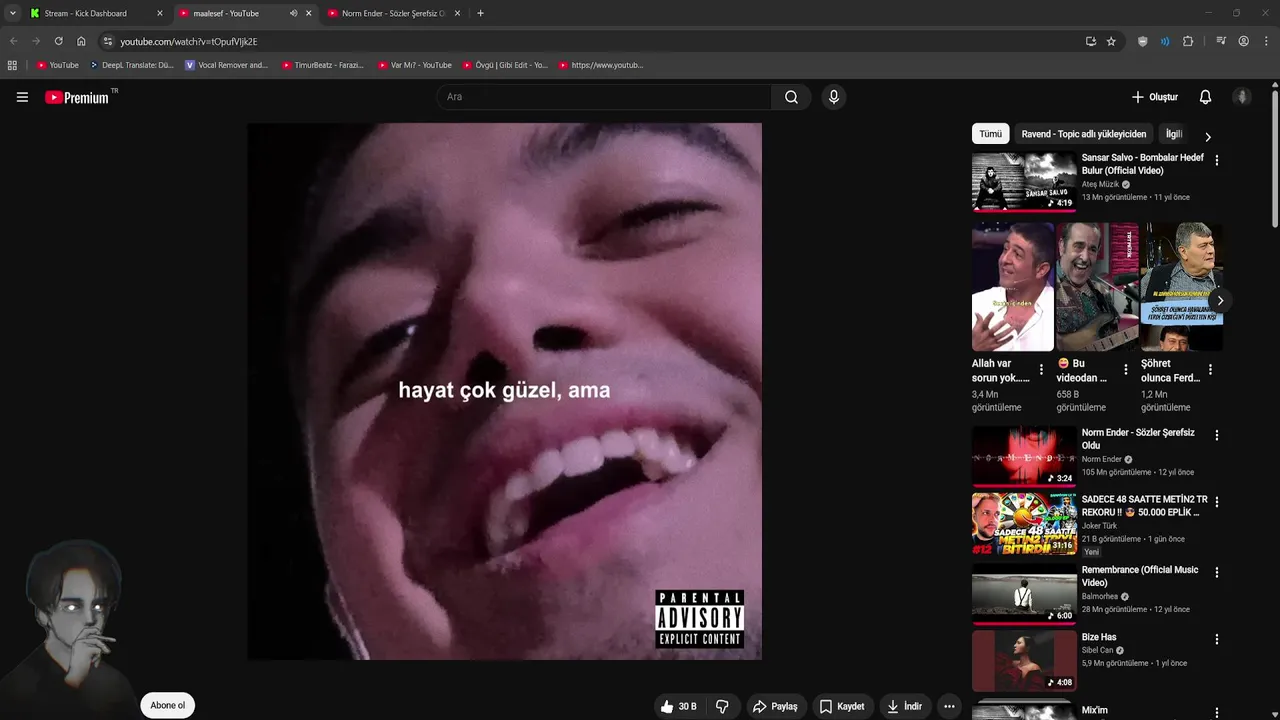Mute the maalesef YouTube tab audio
This screenshot has height=720, width=1280.
[x=293, y=13]
